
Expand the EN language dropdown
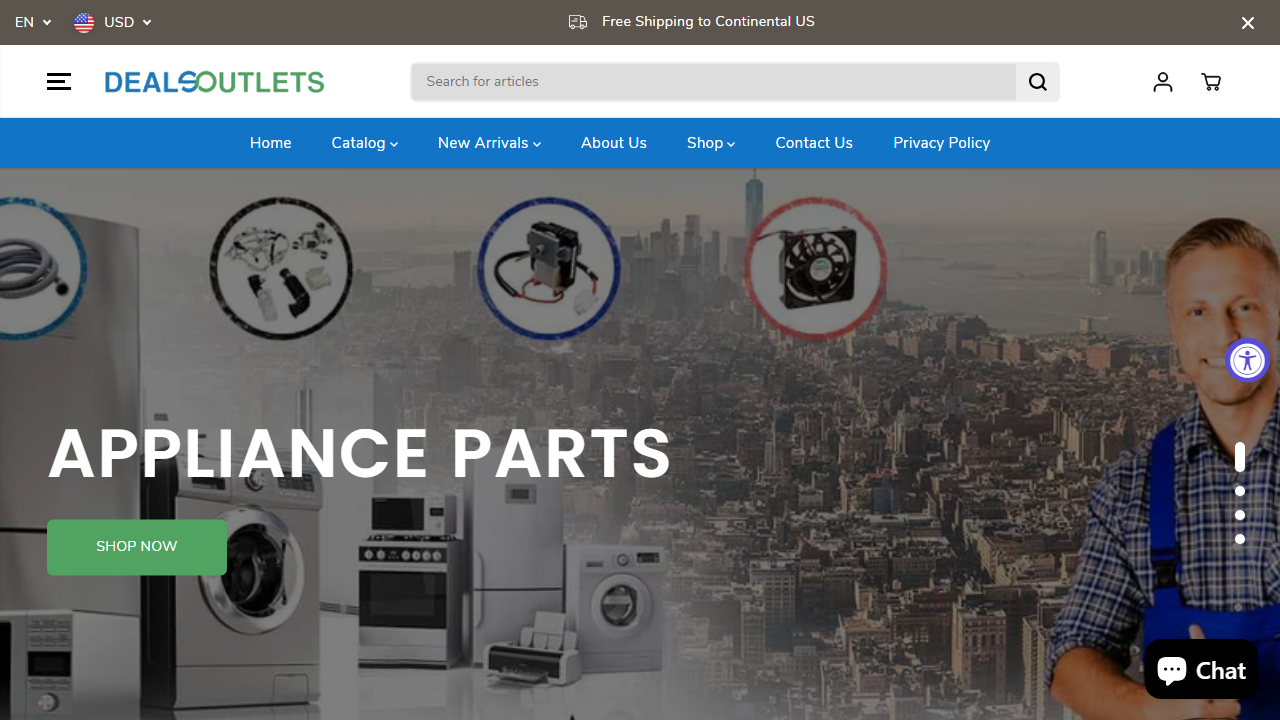(33, 22)
